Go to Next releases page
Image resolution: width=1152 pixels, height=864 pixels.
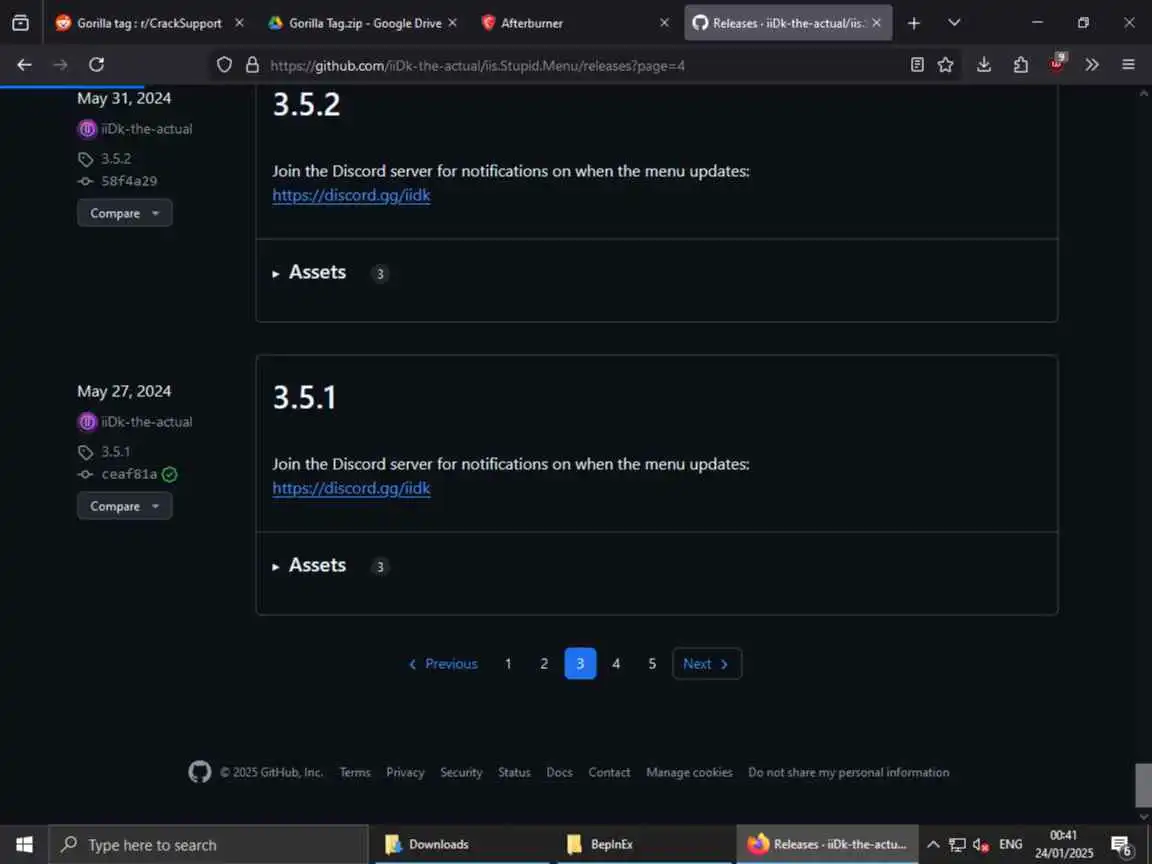[707, 664]
